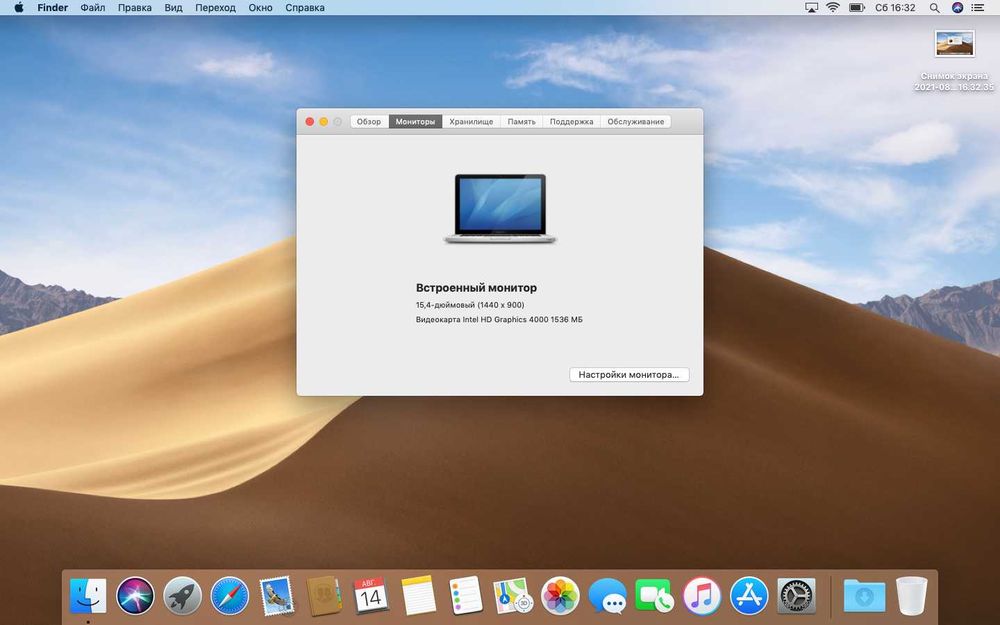Switch to the Хранилище tab
The width and height of the screenshot is (1000, 625).
[471, 121]
